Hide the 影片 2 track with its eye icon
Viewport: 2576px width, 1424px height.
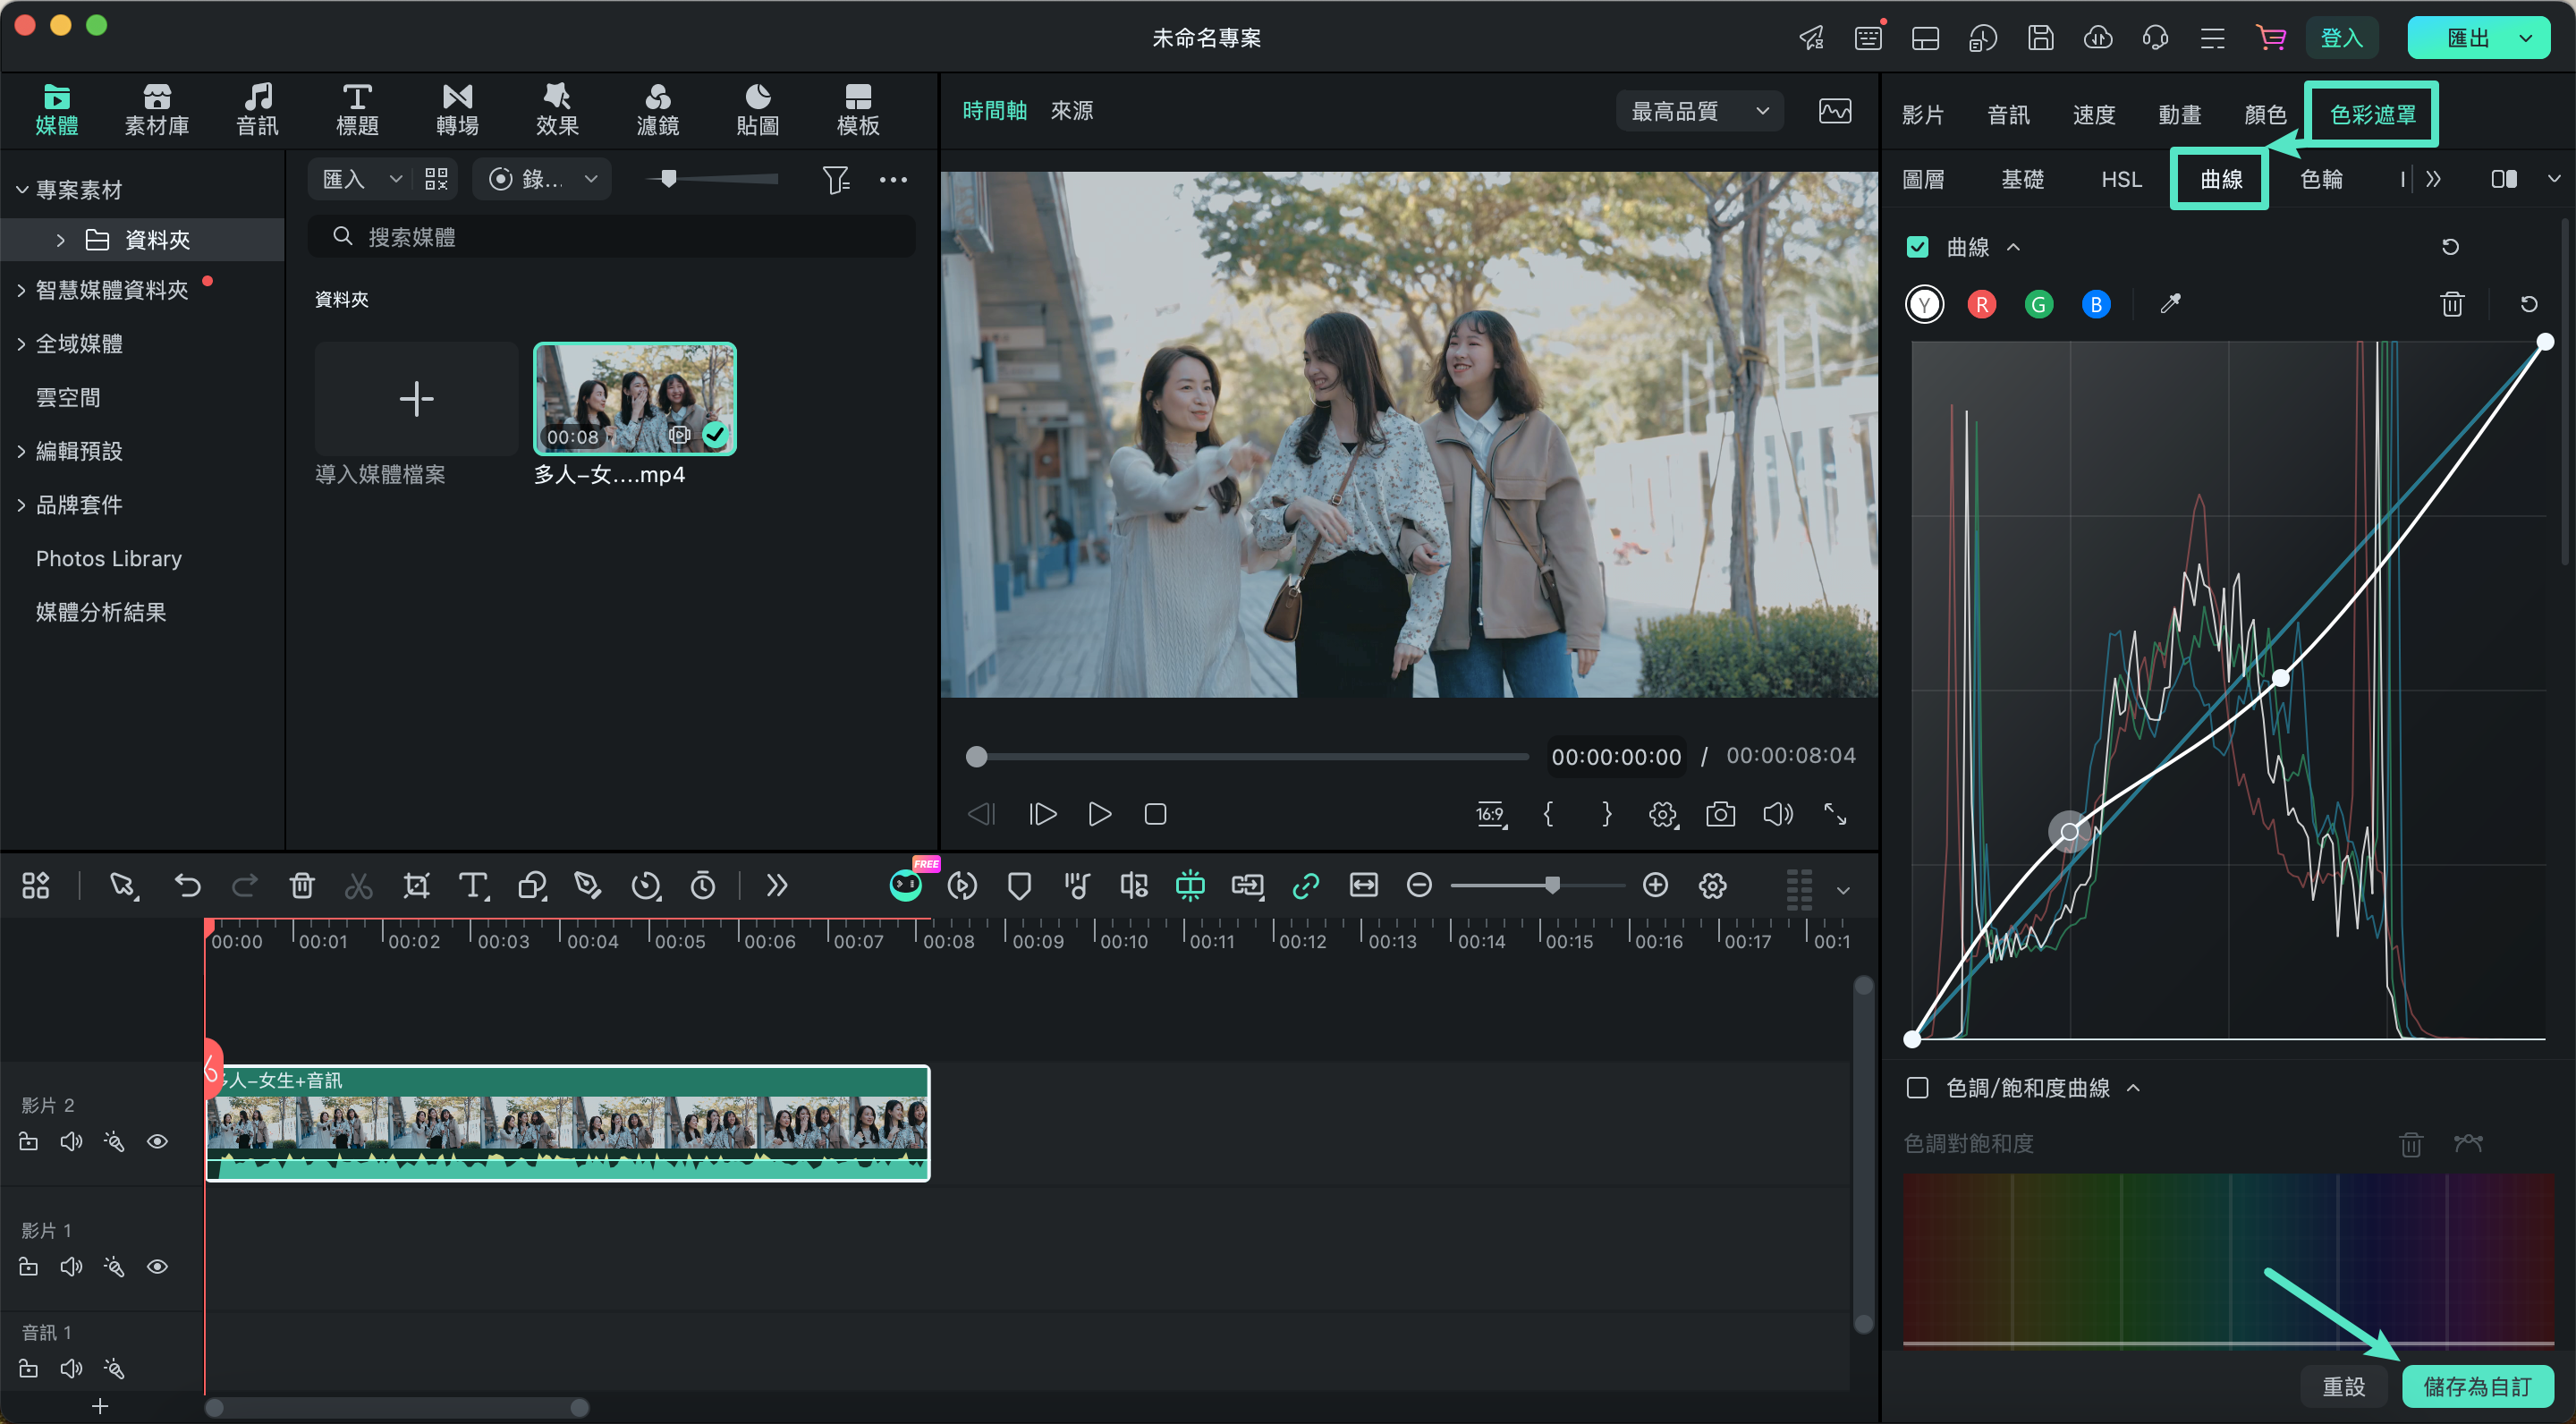[x=157, y=1141]
